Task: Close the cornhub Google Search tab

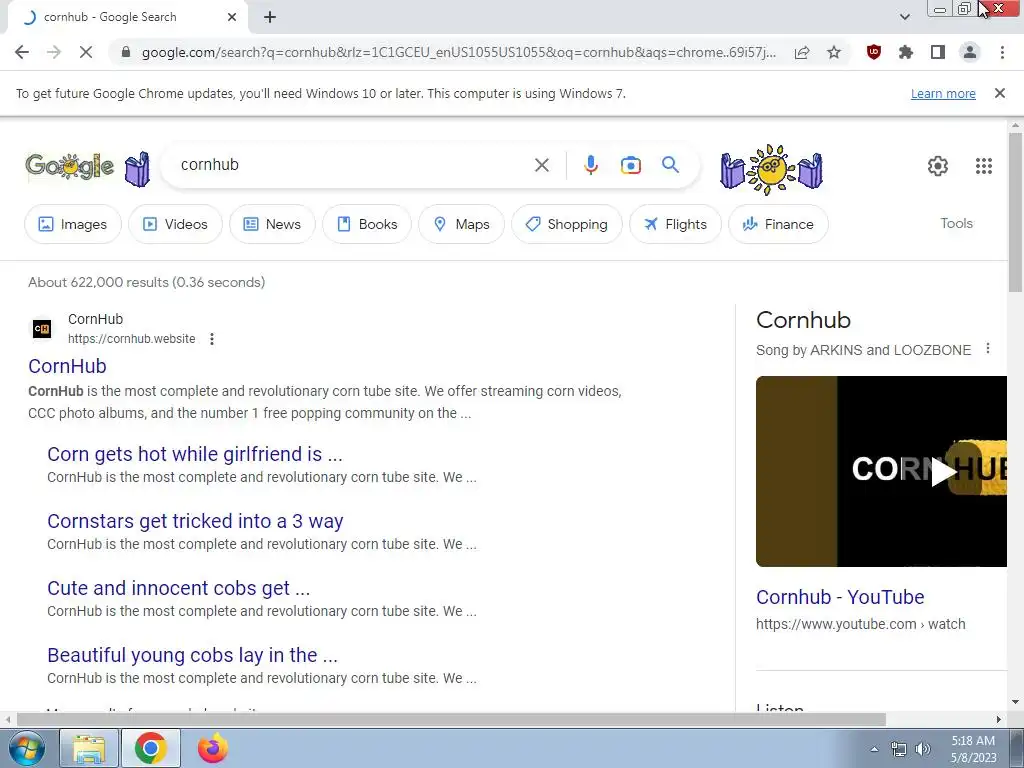Action: tap(232, 17)
